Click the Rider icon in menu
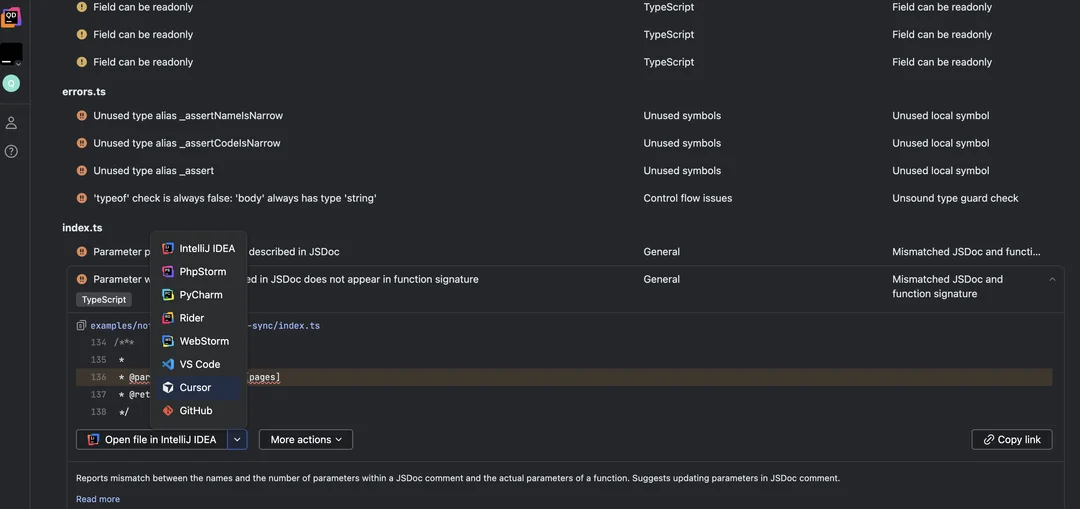 [167, 318]
